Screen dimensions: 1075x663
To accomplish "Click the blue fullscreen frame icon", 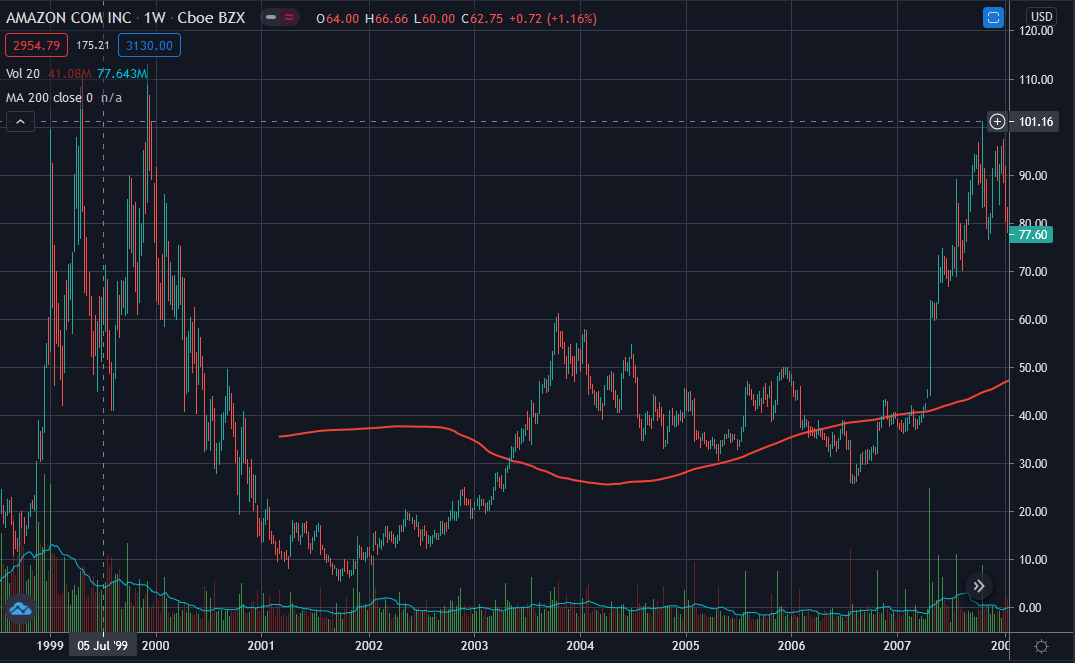I will pyautogui.click(x=993, y=17).
